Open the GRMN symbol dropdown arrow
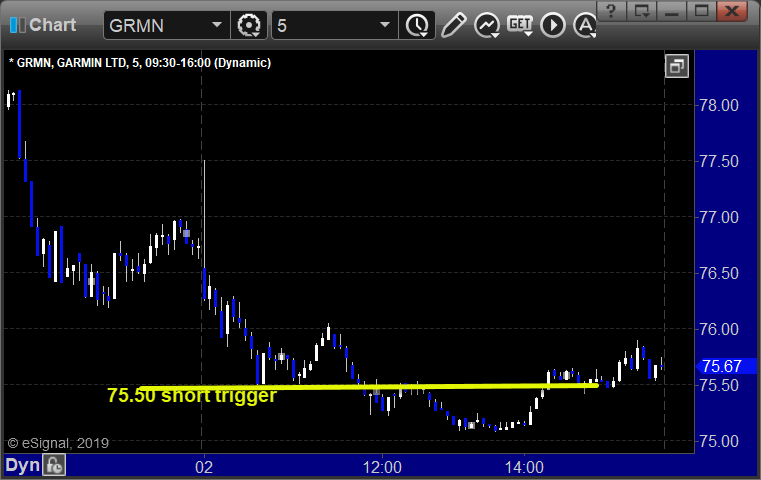761x480 pixels. 217,25
